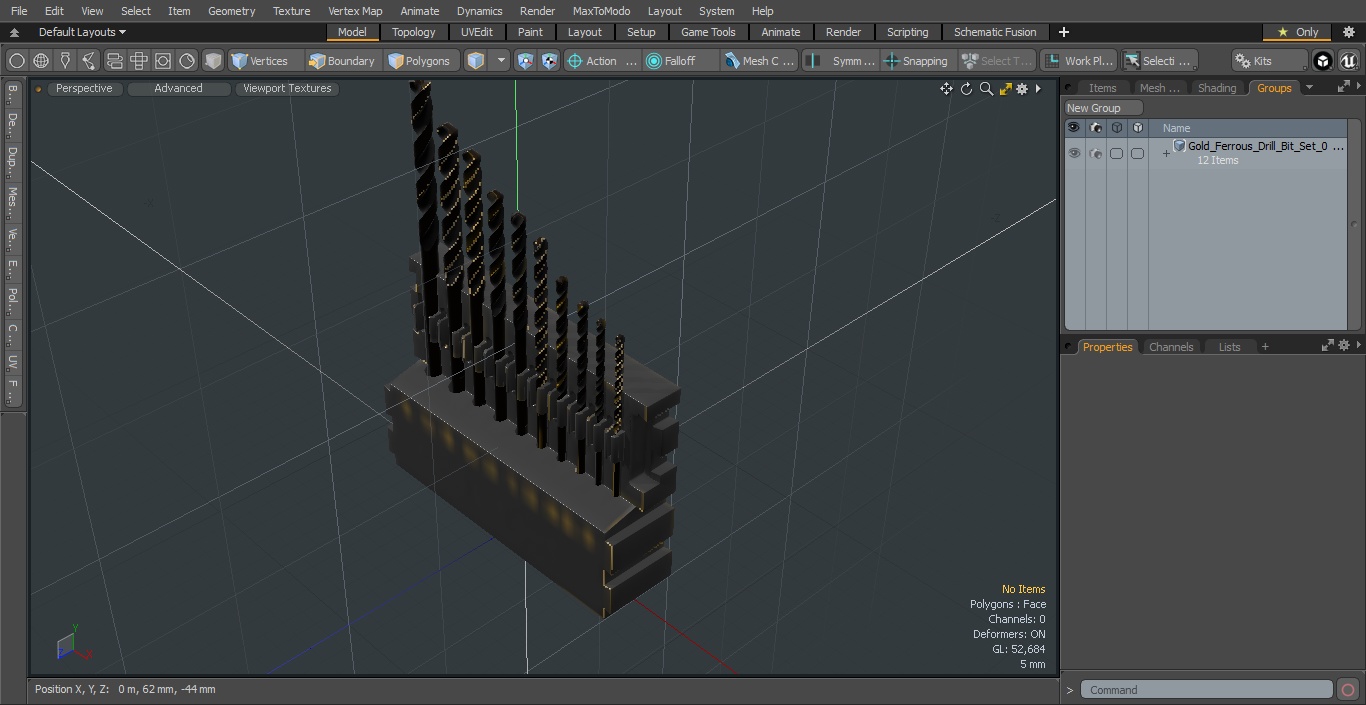Open layout settings gear at top right

(1348, 32)
